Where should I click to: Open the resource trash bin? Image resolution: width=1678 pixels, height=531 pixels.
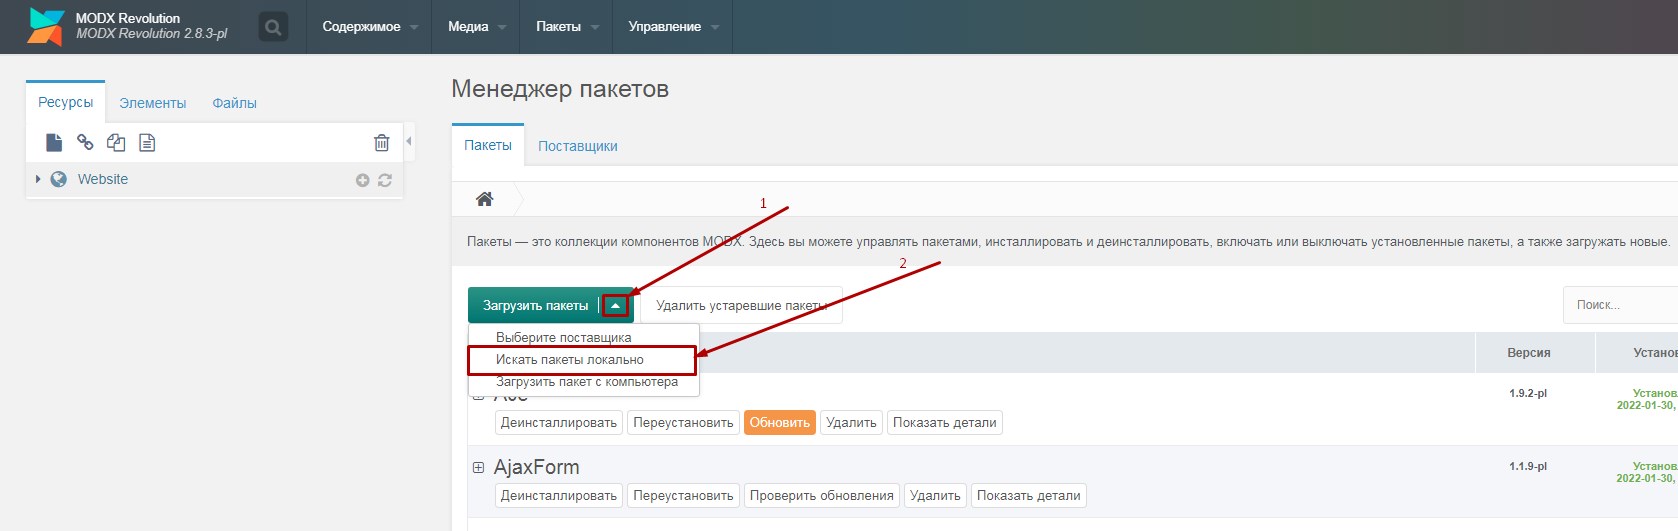click(381, 143)
